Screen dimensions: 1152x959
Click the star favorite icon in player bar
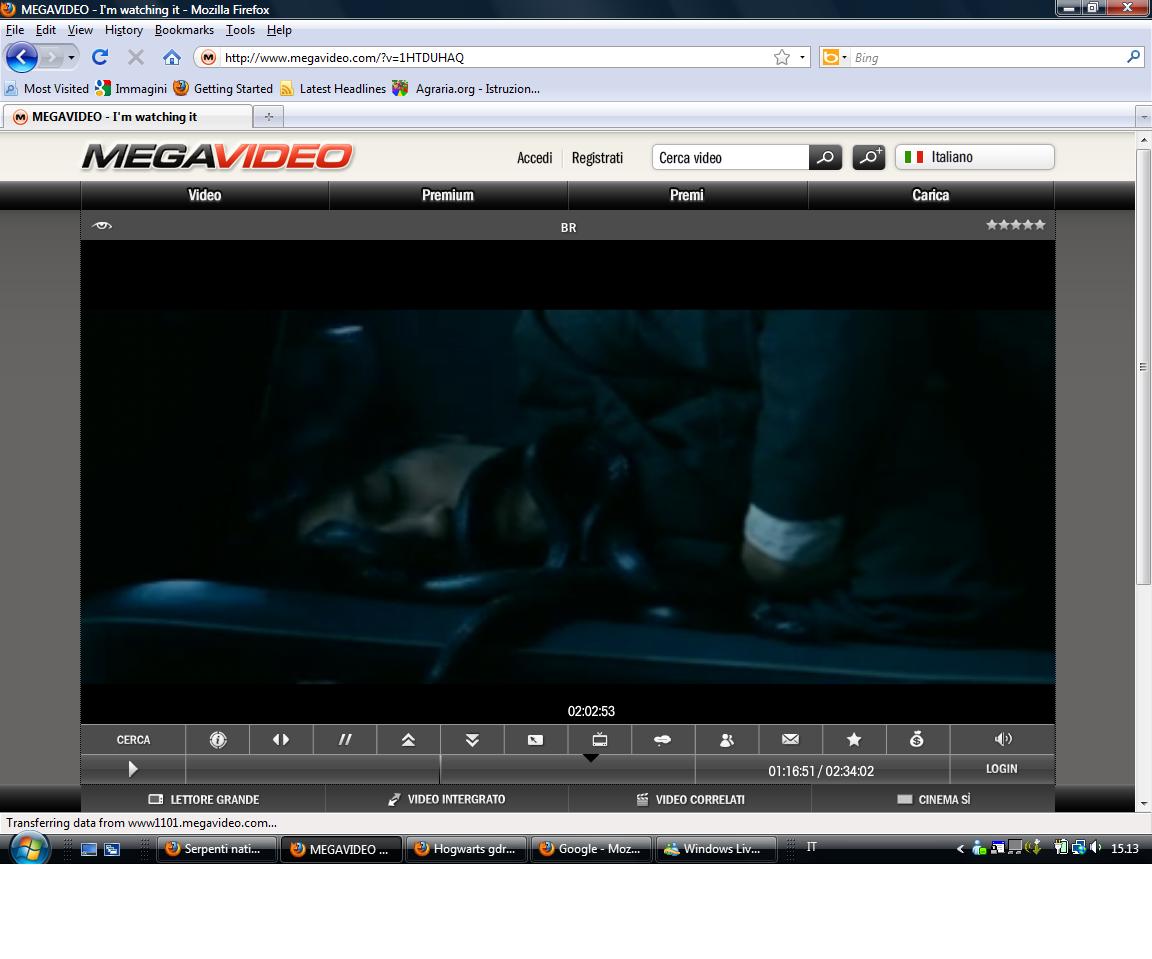coord(854,740)
